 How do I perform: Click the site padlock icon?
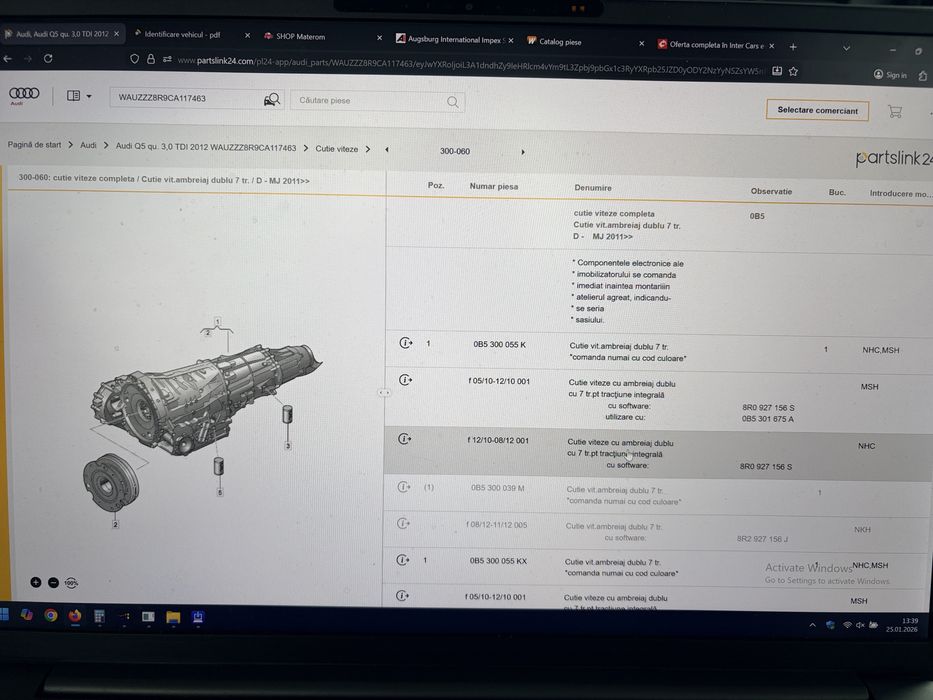151,59
